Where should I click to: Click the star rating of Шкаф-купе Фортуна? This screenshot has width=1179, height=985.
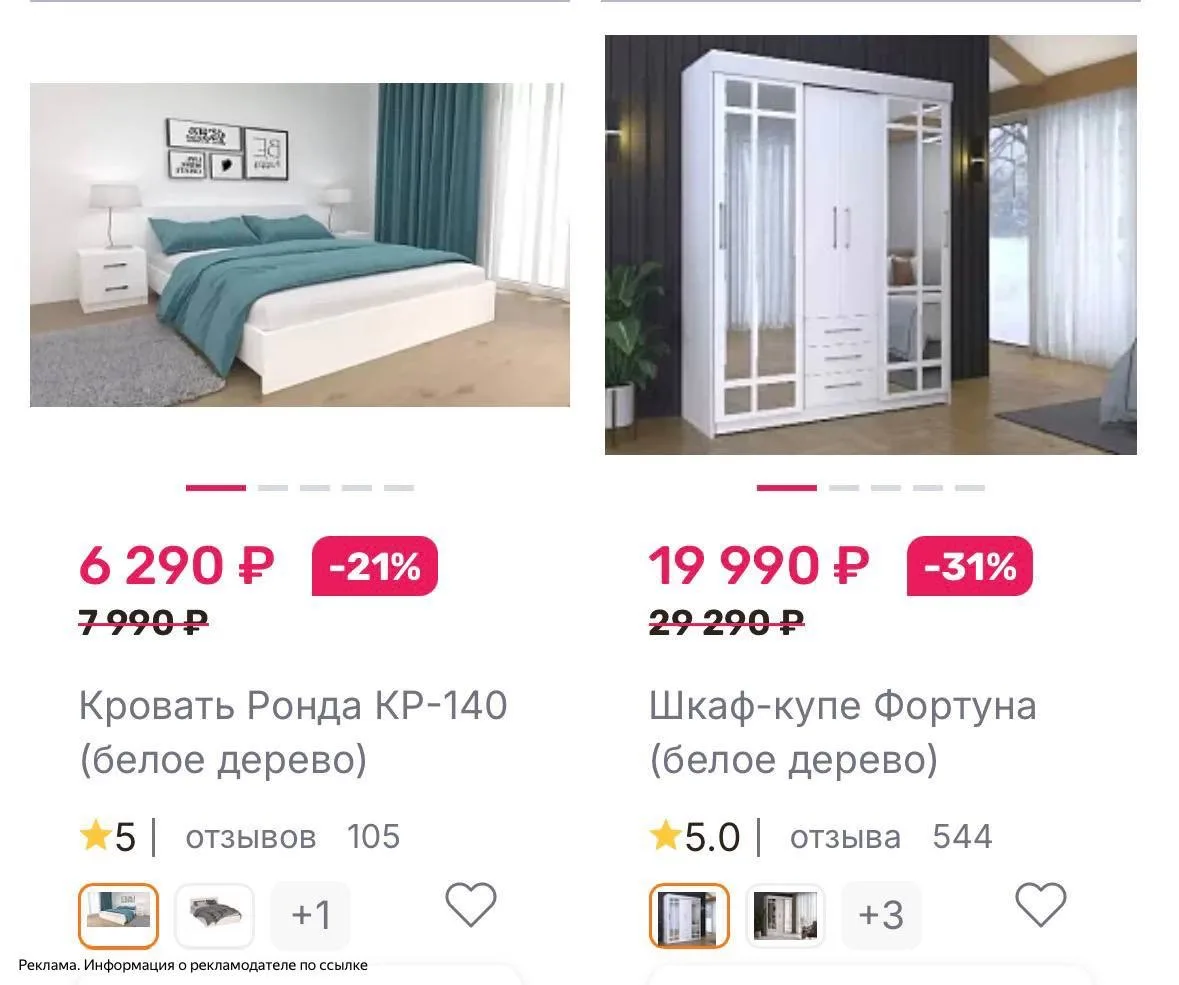pos(695,837)
